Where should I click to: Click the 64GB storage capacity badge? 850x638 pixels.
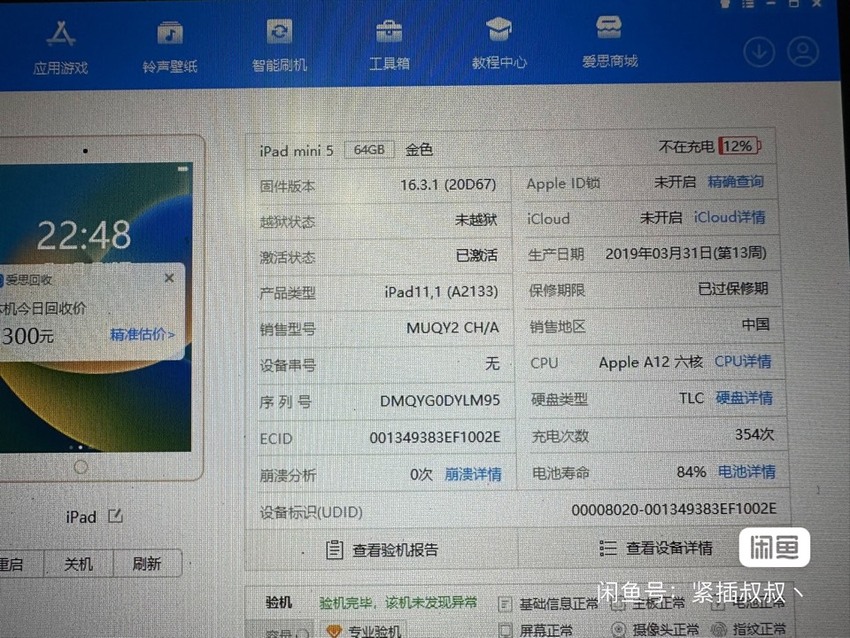tap(369, 150)
